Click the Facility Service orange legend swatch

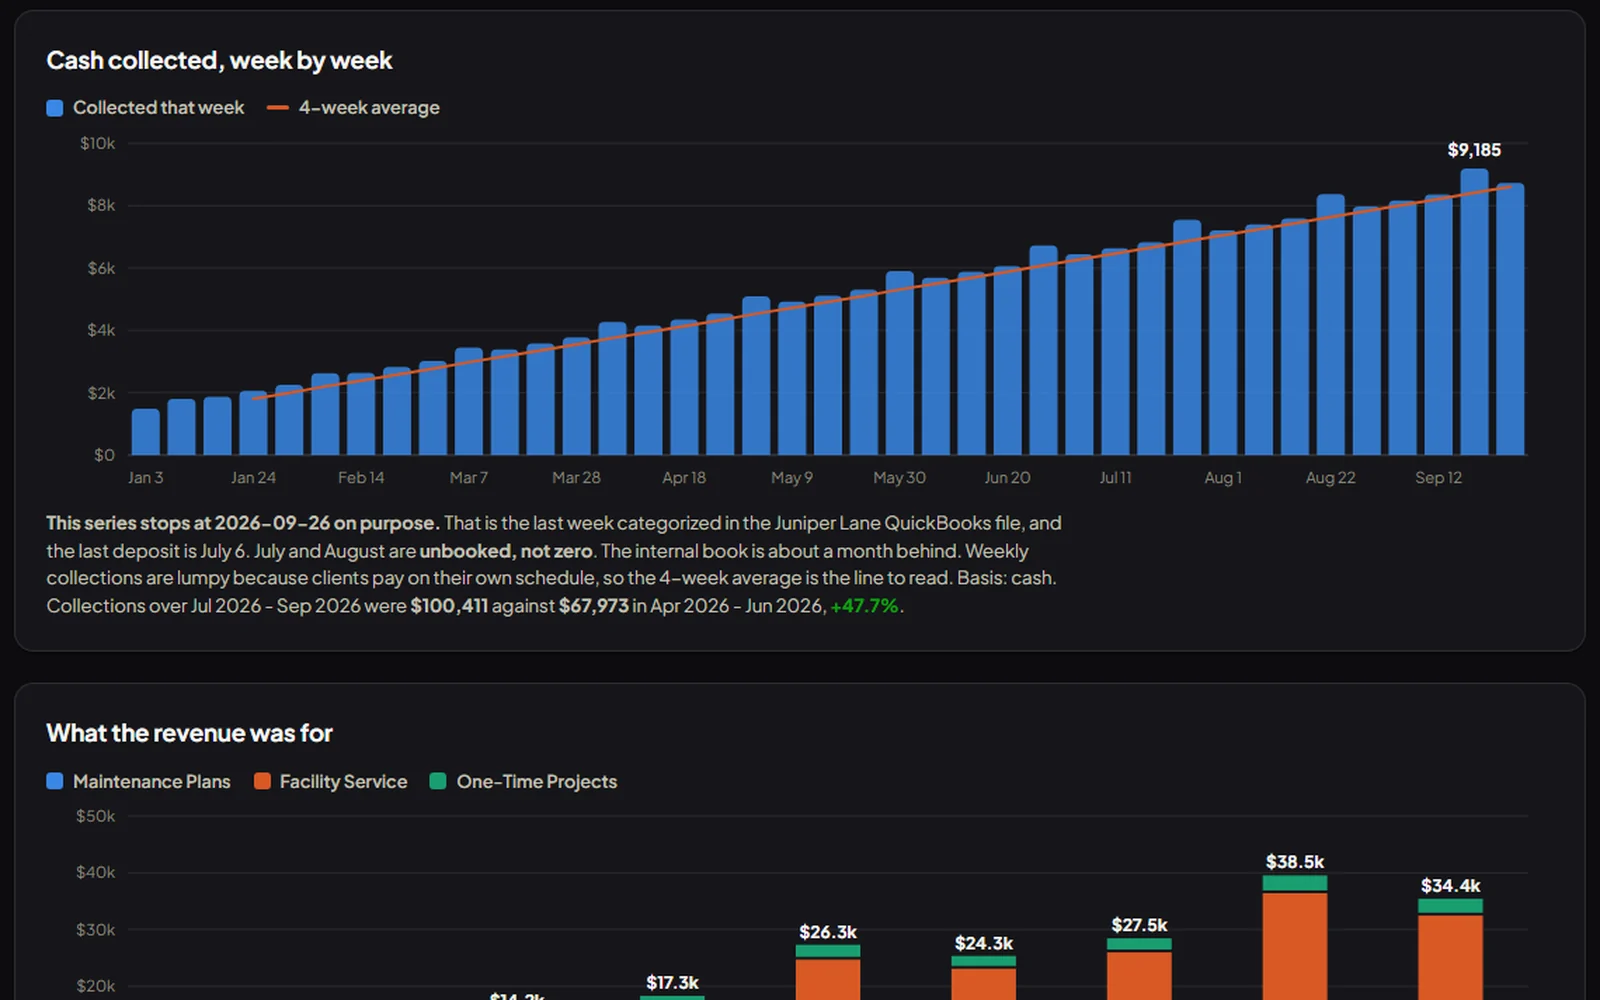point(262,782)
